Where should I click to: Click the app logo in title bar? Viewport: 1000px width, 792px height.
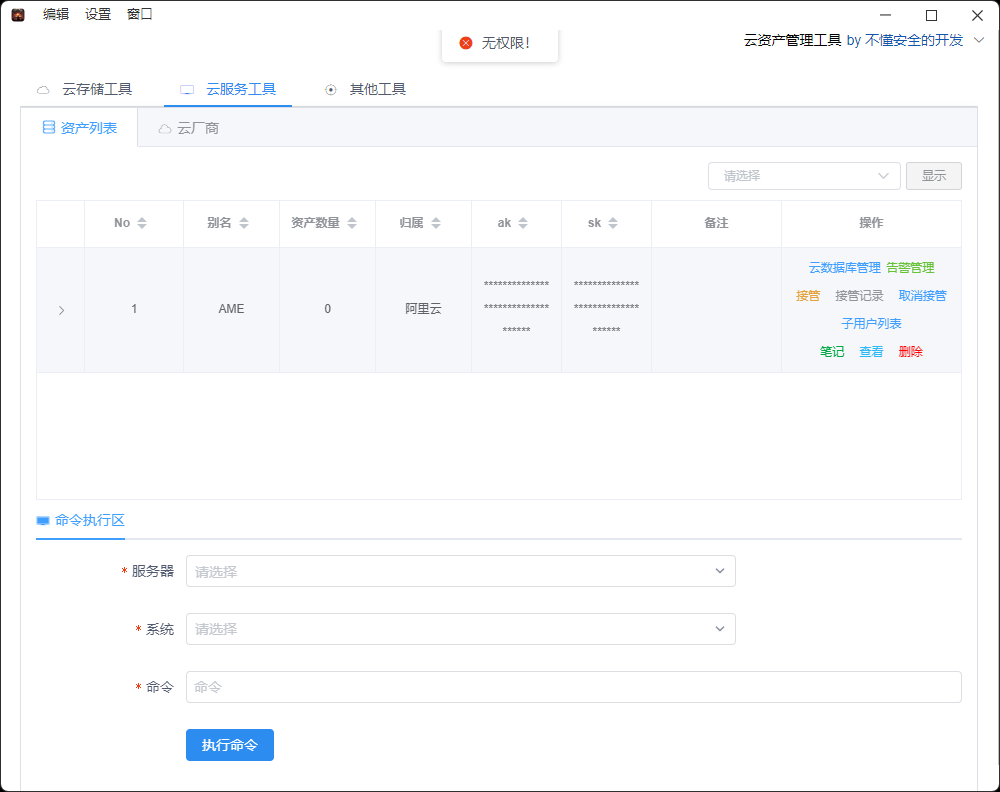point(18,15)
